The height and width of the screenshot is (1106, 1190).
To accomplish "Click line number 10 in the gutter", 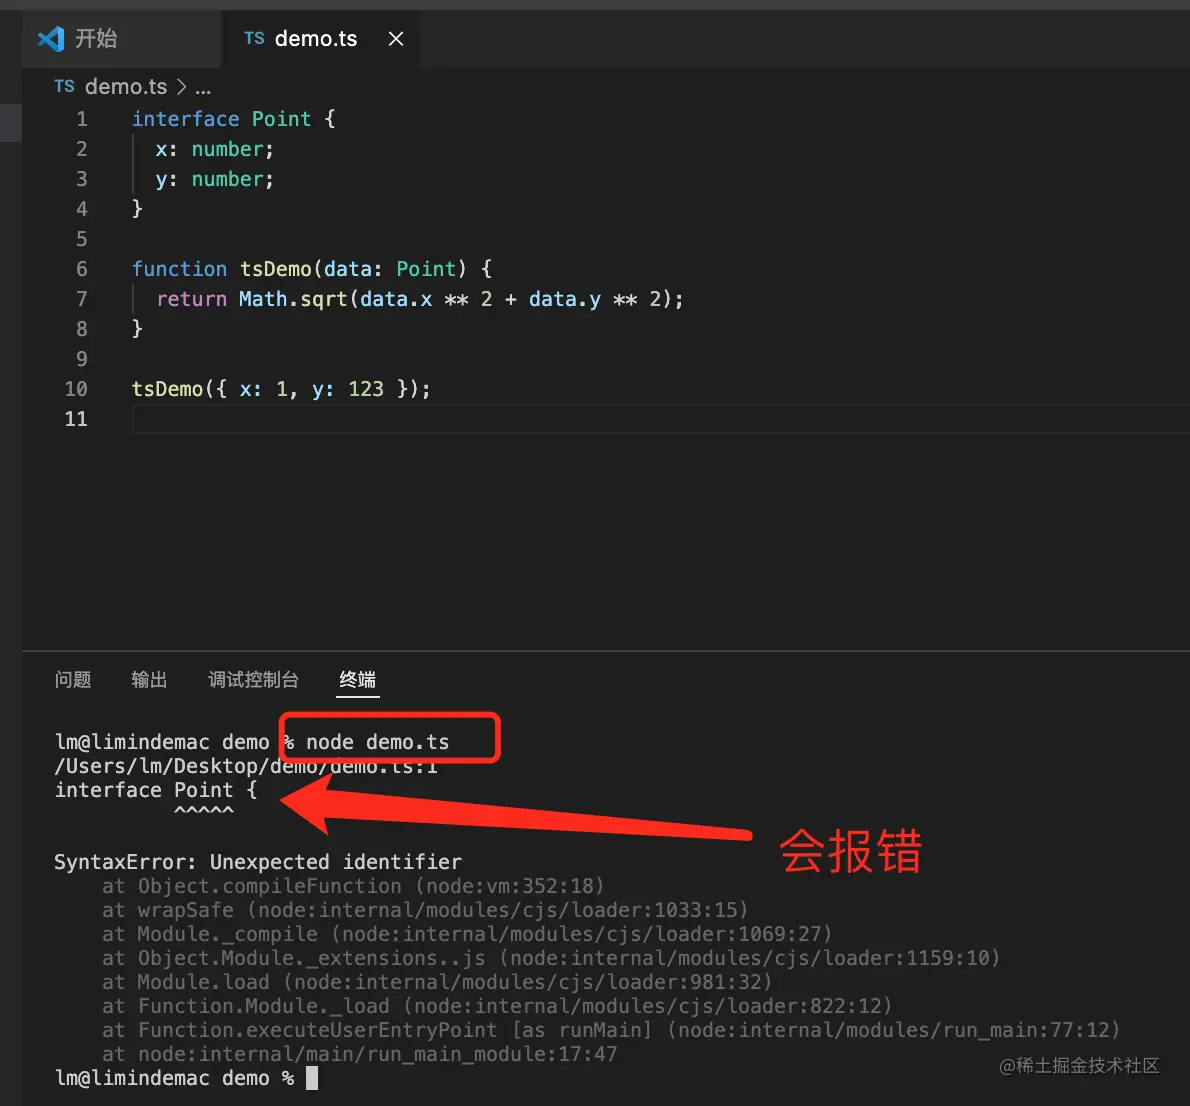I will [x=76, y=389].
